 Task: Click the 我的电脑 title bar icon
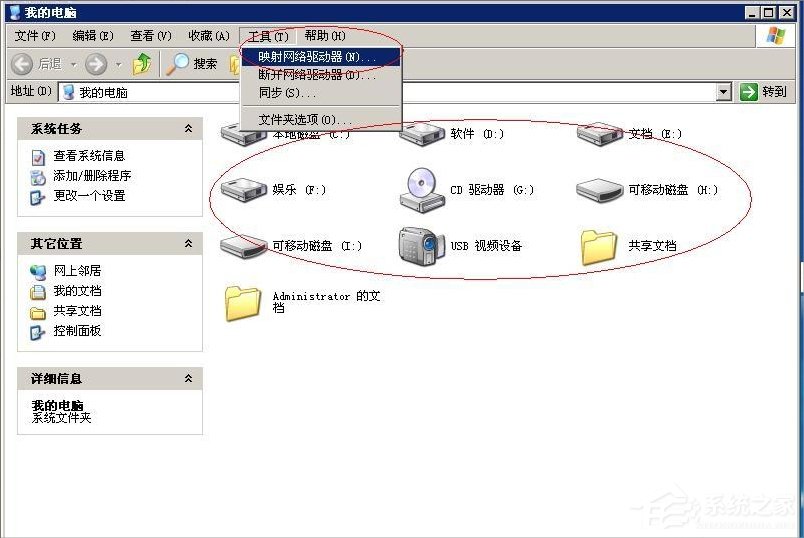[15, 12]
